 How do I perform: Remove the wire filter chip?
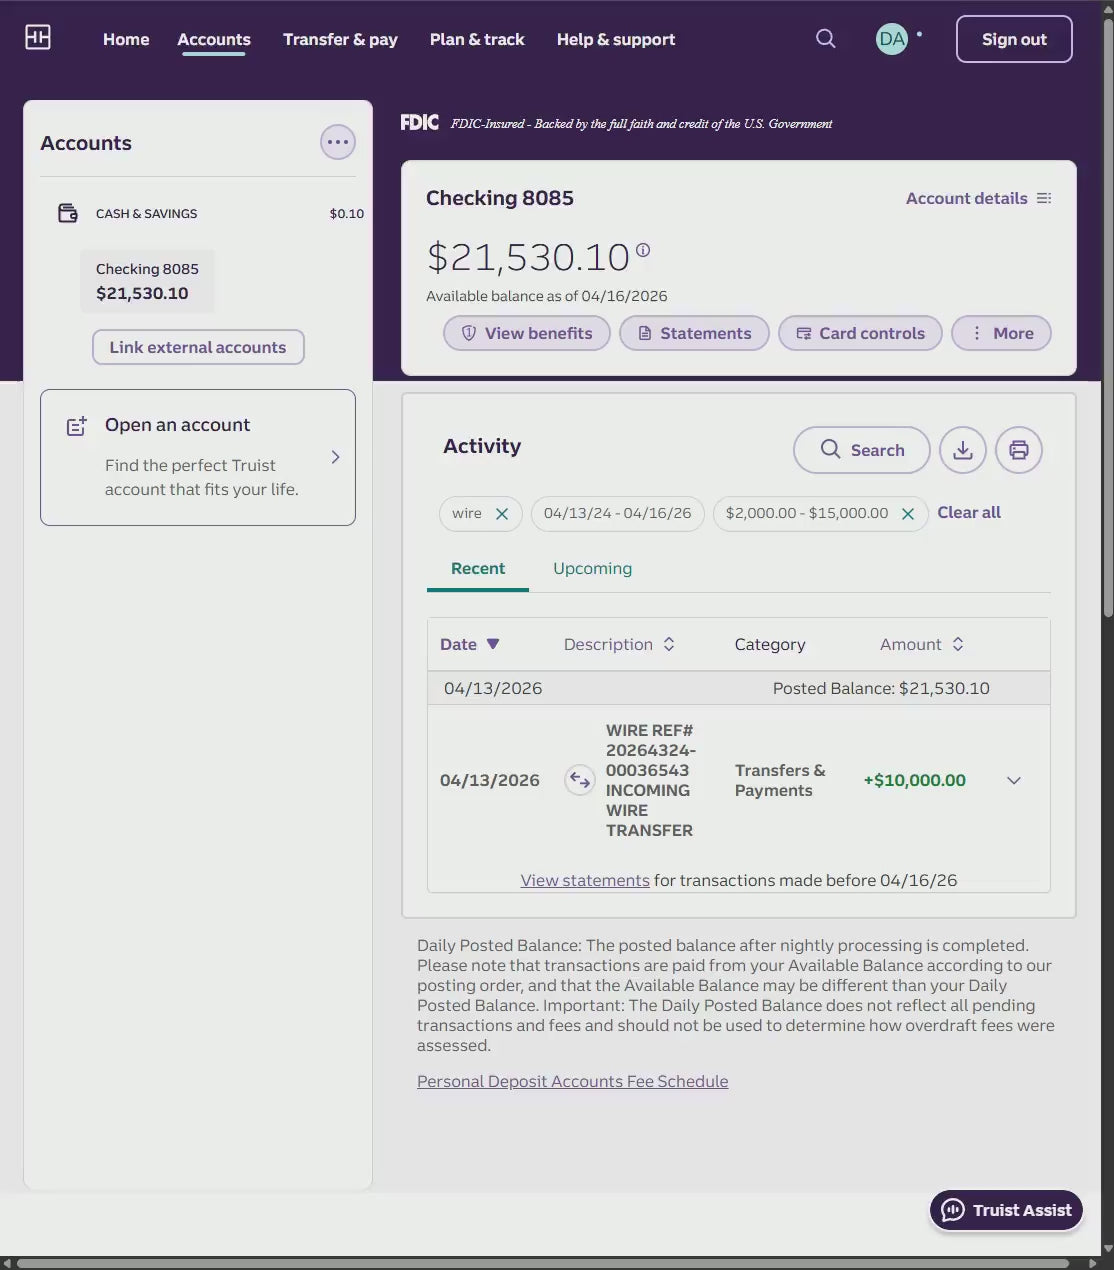502,513
